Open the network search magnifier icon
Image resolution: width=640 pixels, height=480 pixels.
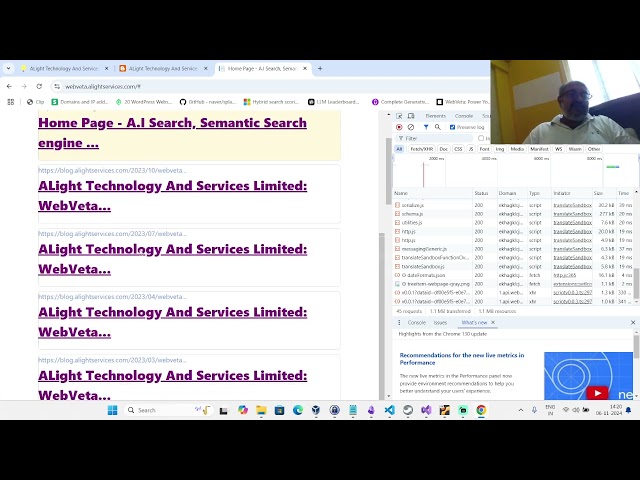(438, 127)
